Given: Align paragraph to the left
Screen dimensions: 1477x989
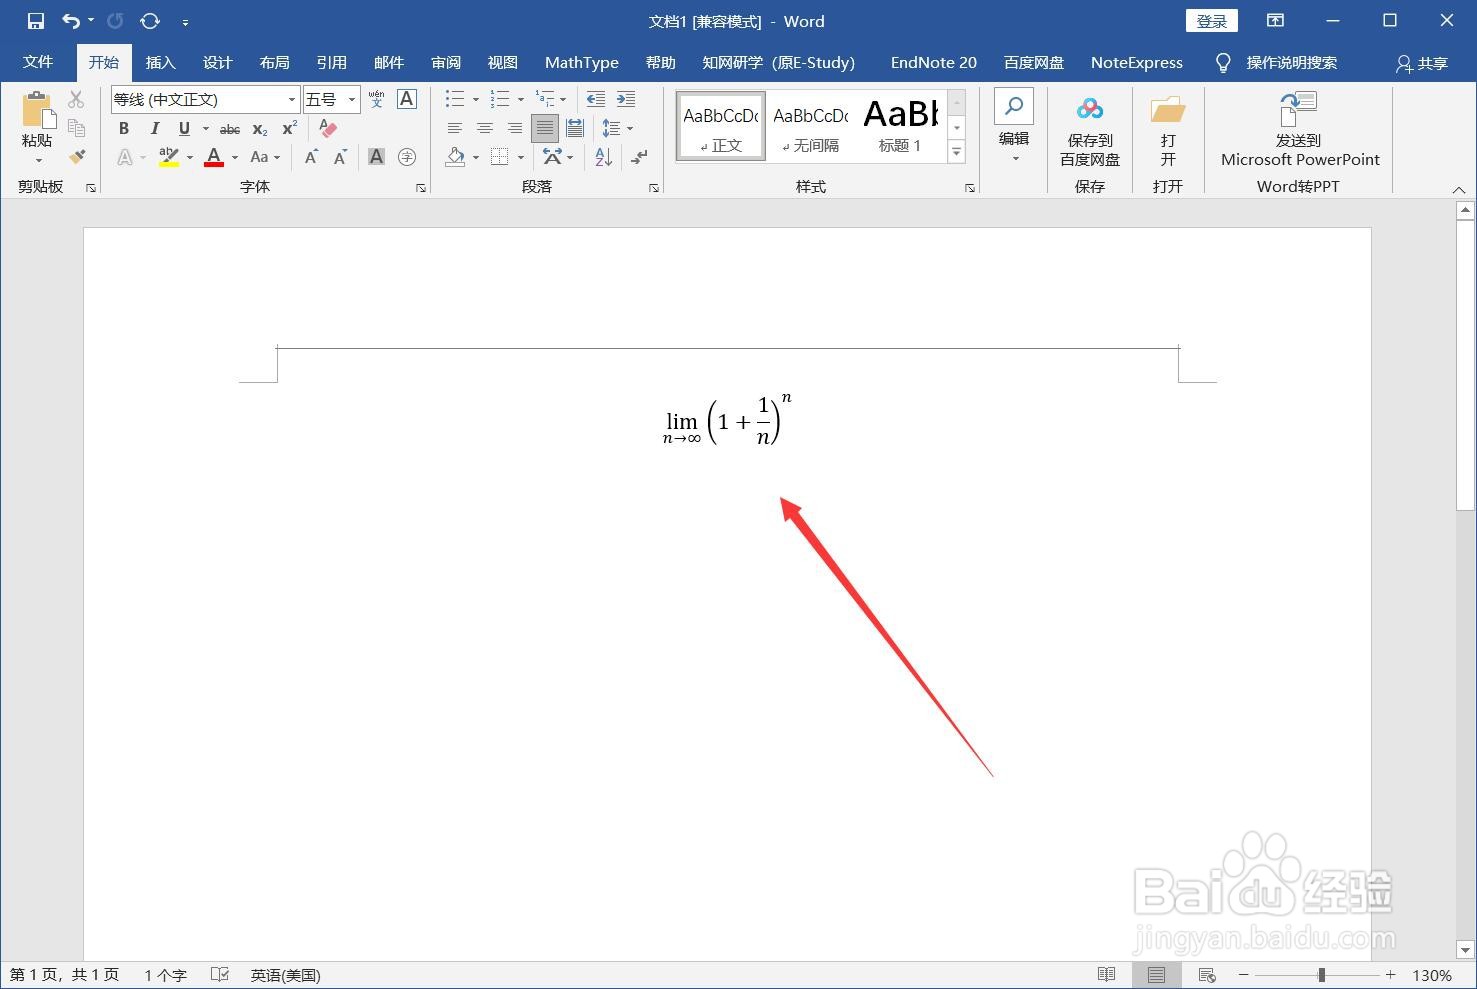Looking at the screenshot, I should pyautogui.click(x=454, y=128).
